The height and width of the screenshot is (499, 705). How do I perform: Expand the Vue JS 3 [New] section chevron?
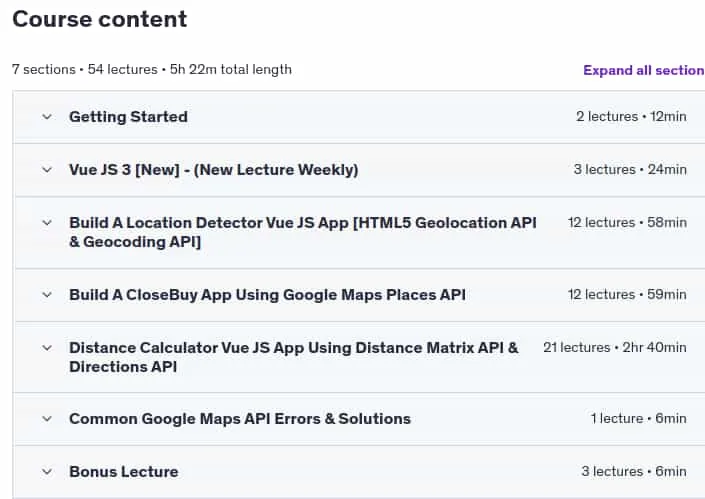(47, 170)
